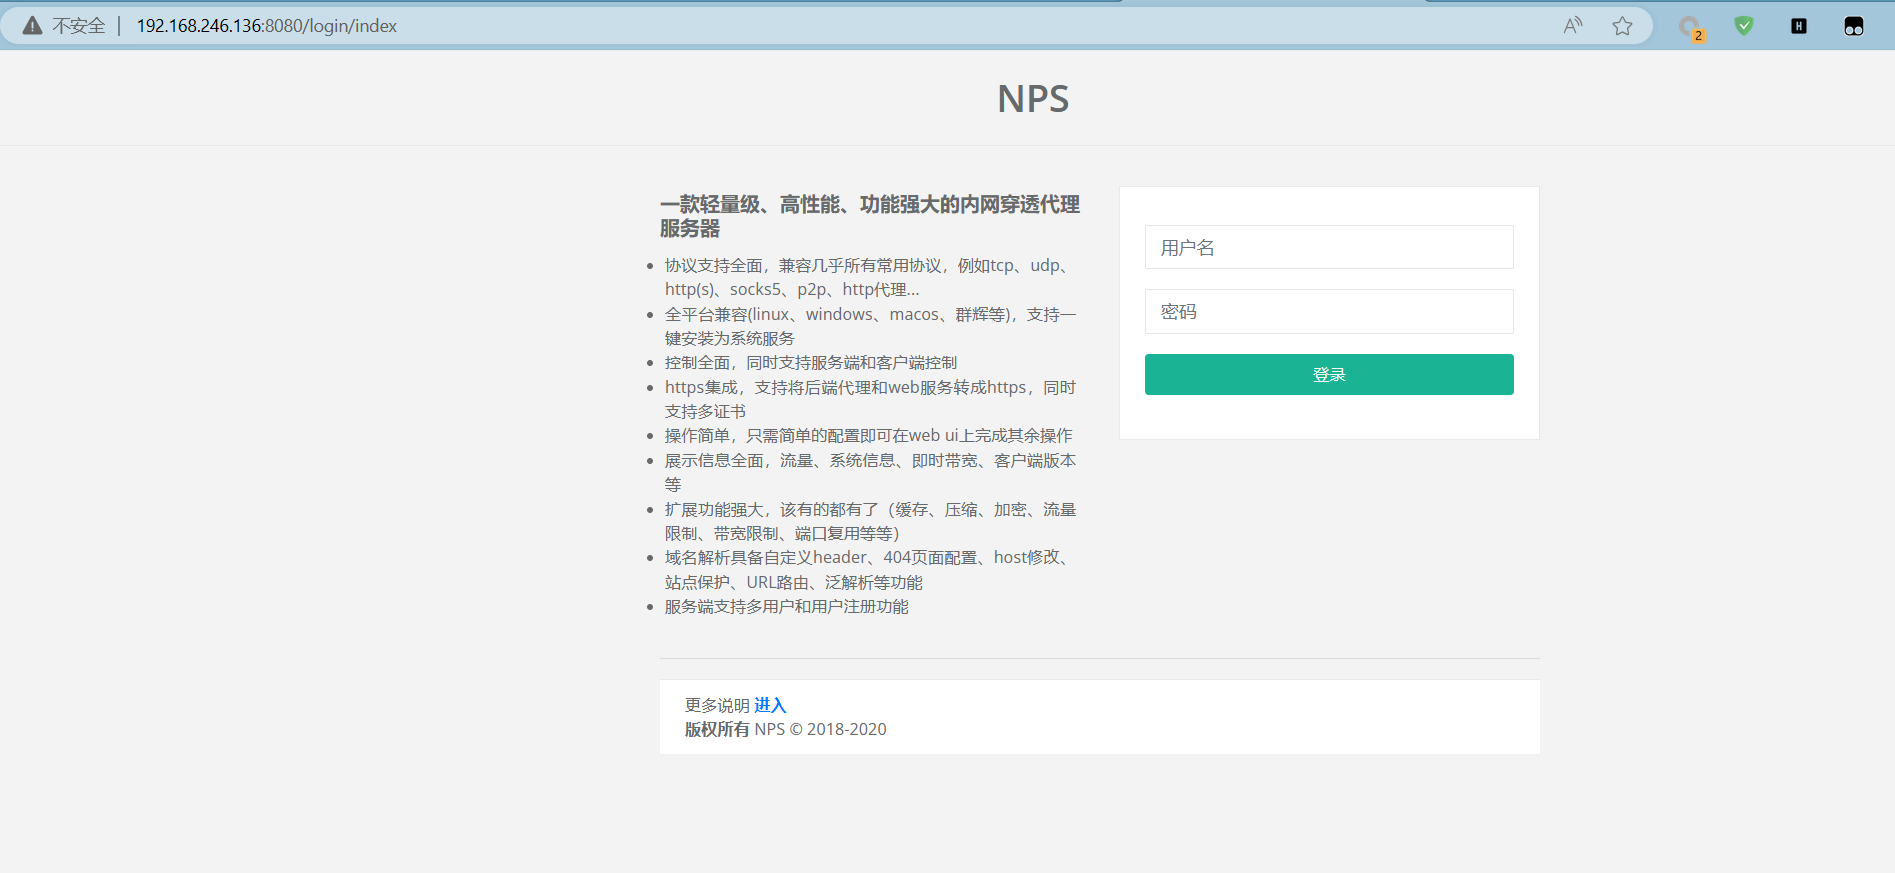Click the bullet 控制全面，同时支持服务端和客户端控制
Image resolution: width=1895 pixels, height=873 pixels.
[x=811, y=362]
